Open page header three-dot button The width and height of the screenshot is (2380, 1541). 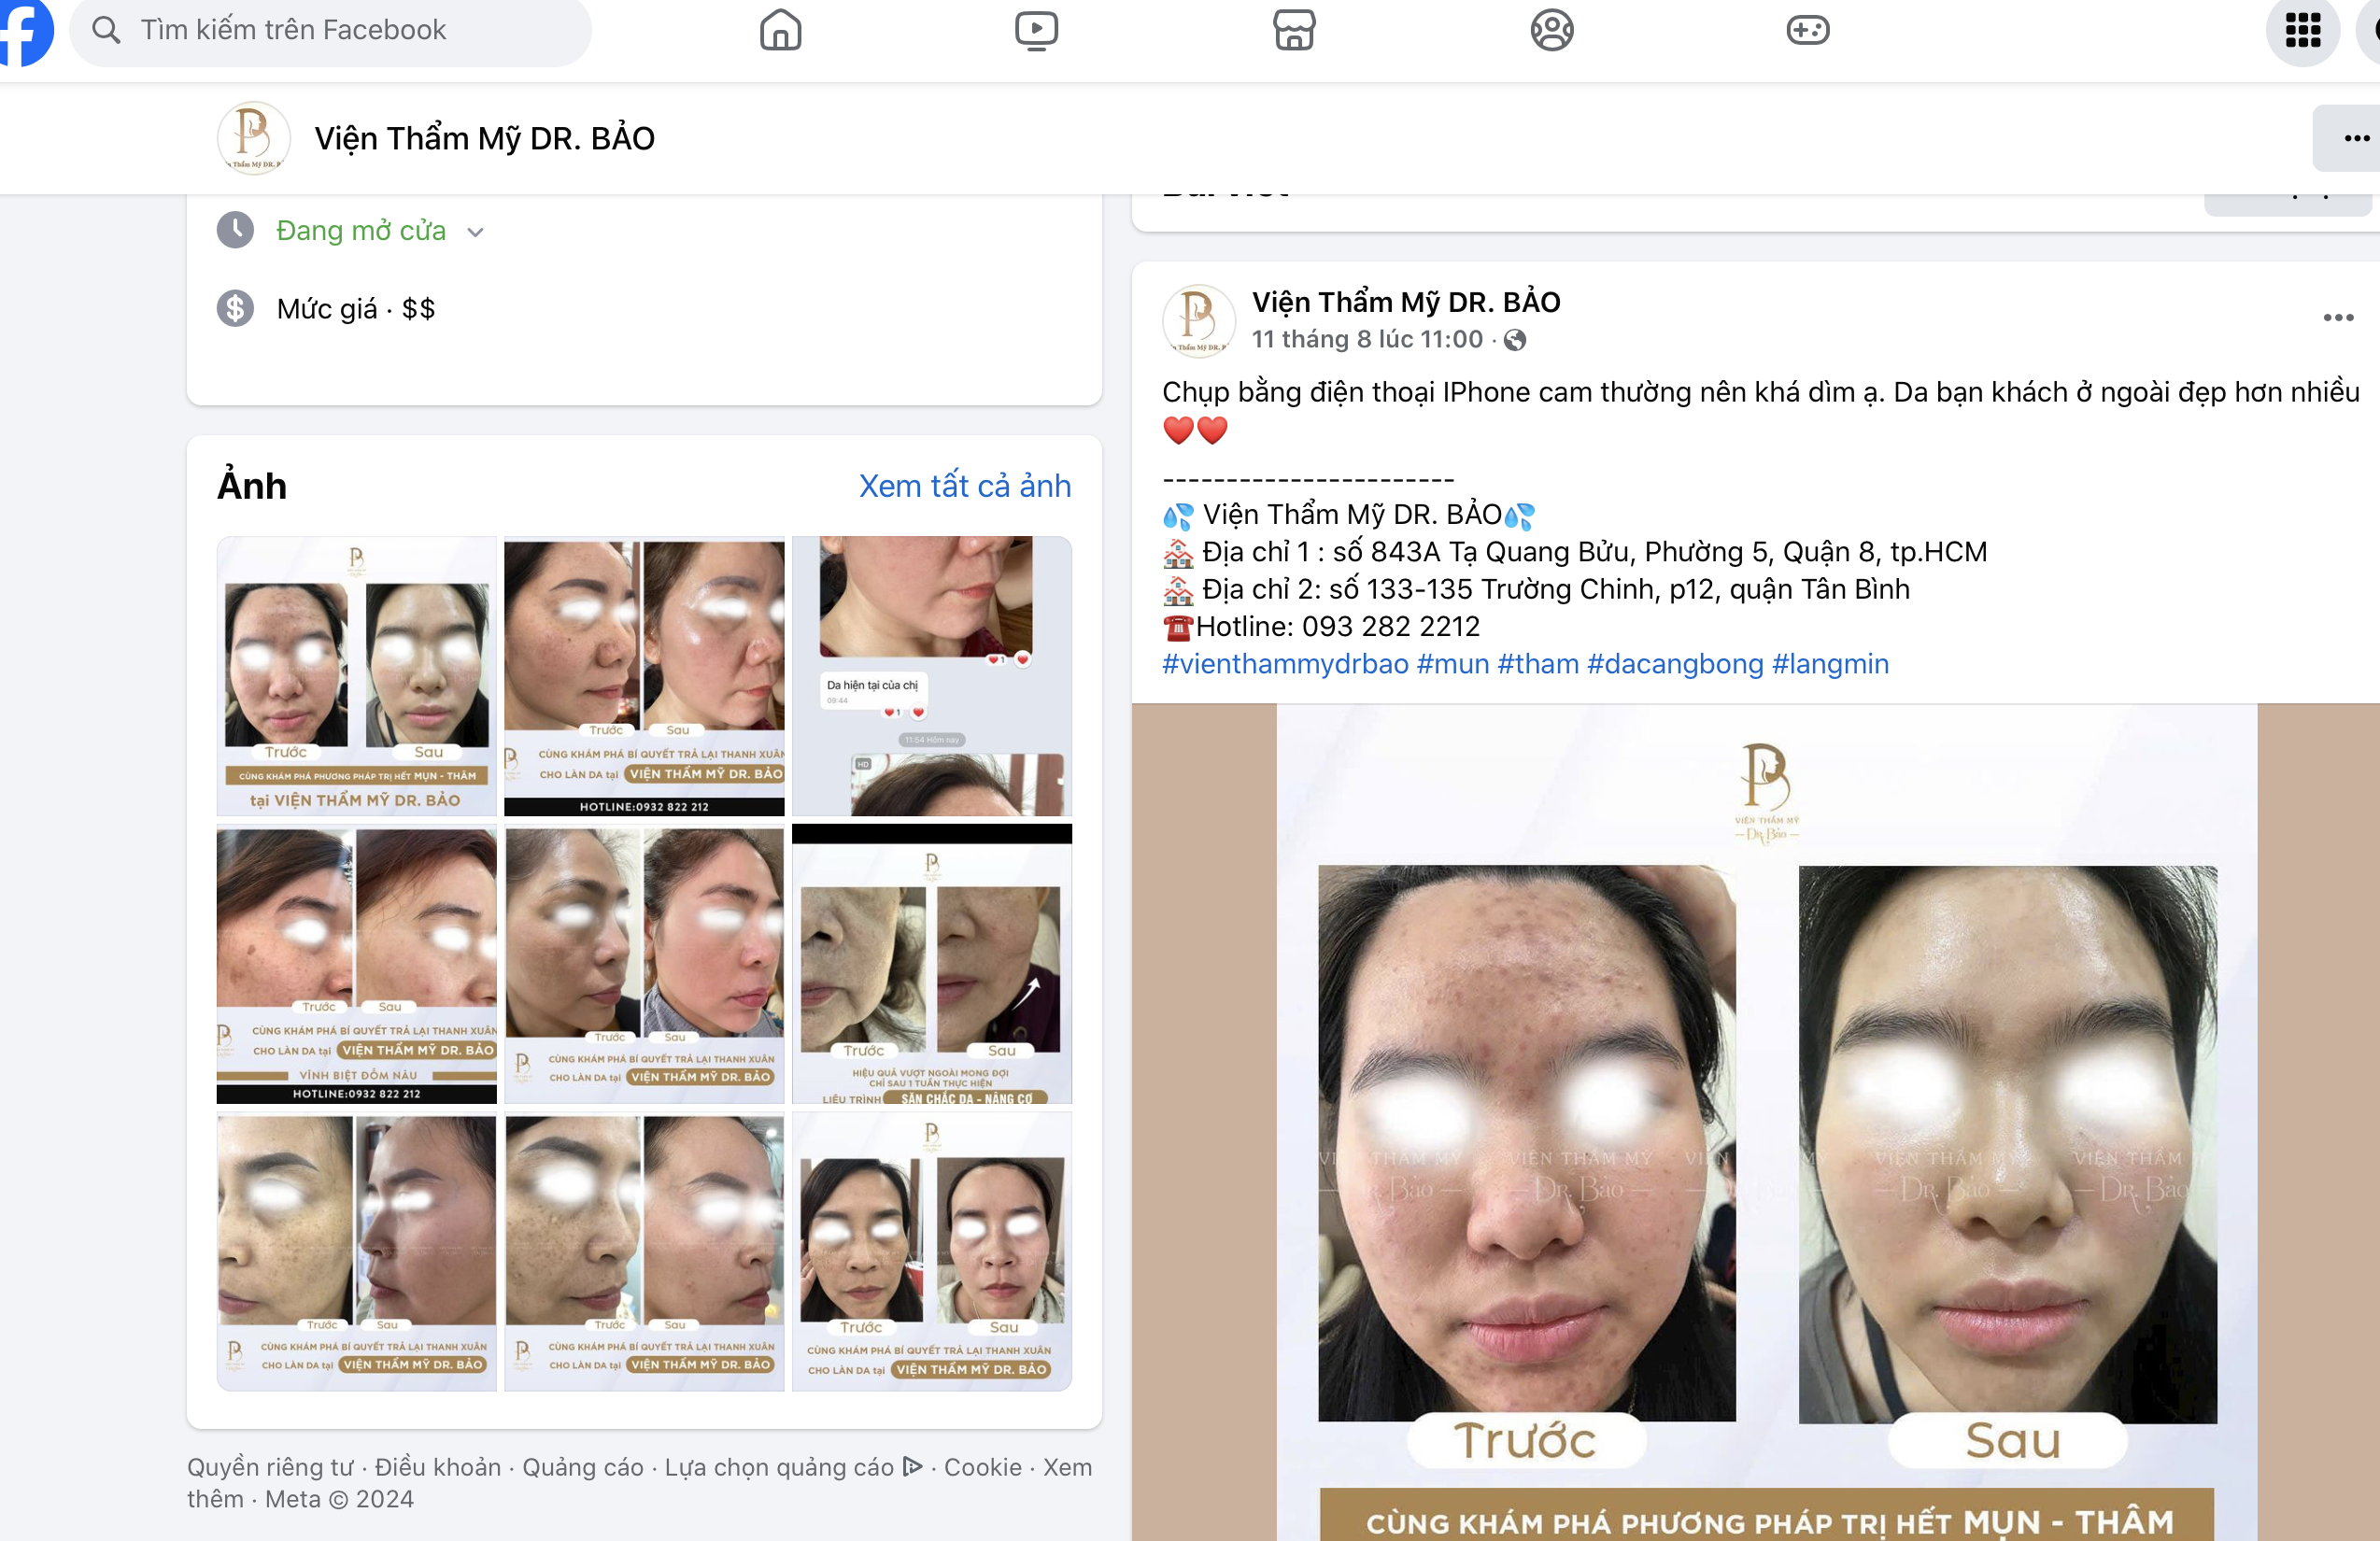pyautogui.click(x=2355, y=138)
